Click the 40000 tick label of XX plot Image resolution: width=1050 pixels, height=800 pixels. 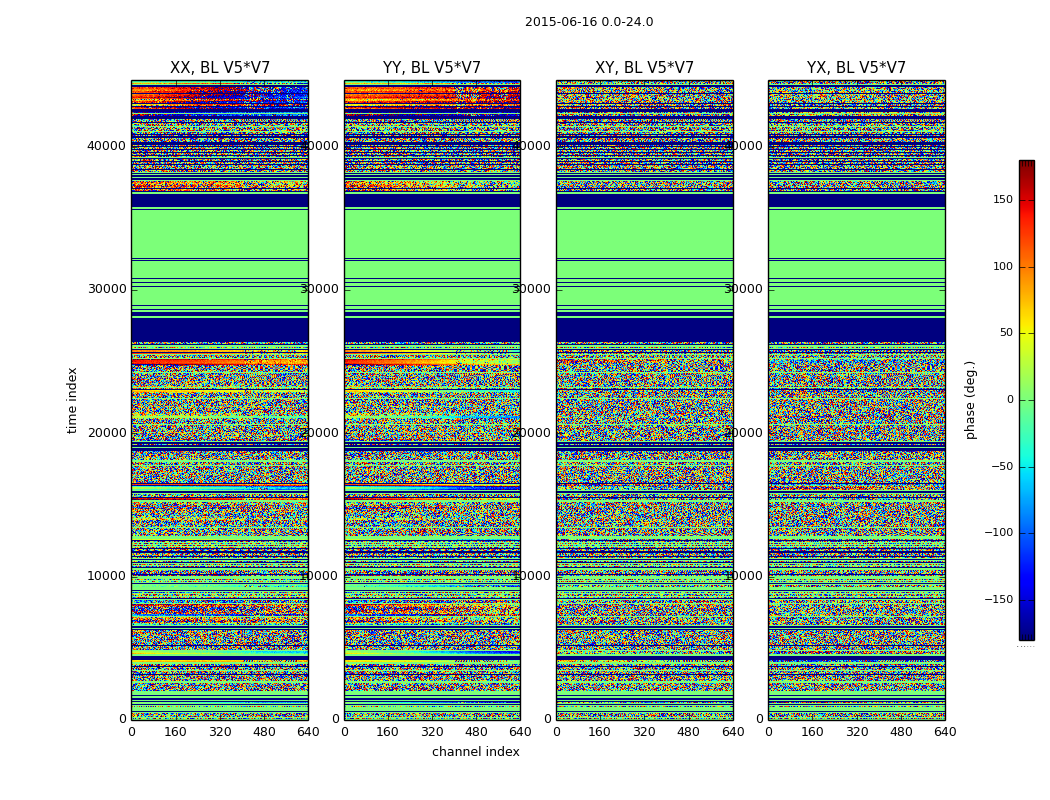tap(106, 146)
